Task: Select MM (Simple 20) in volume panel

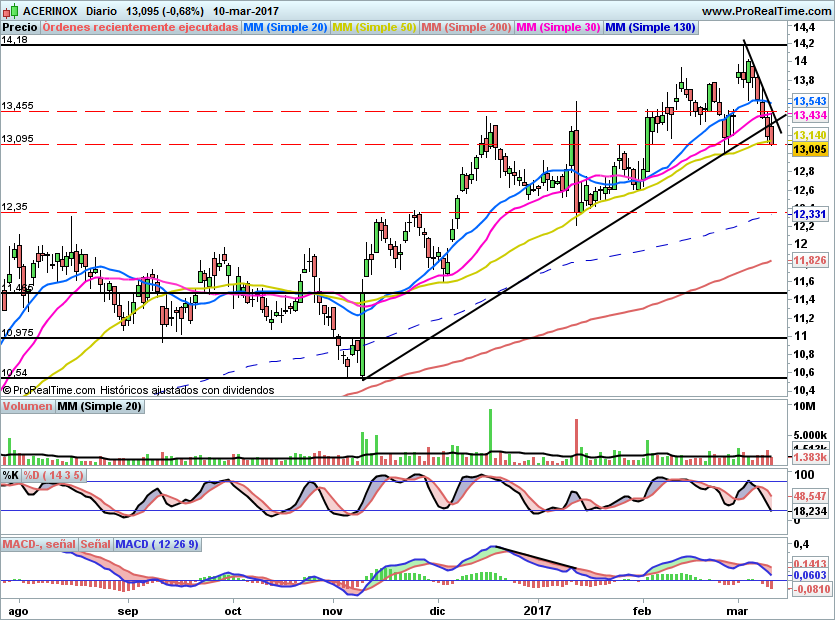Action: 99,406
